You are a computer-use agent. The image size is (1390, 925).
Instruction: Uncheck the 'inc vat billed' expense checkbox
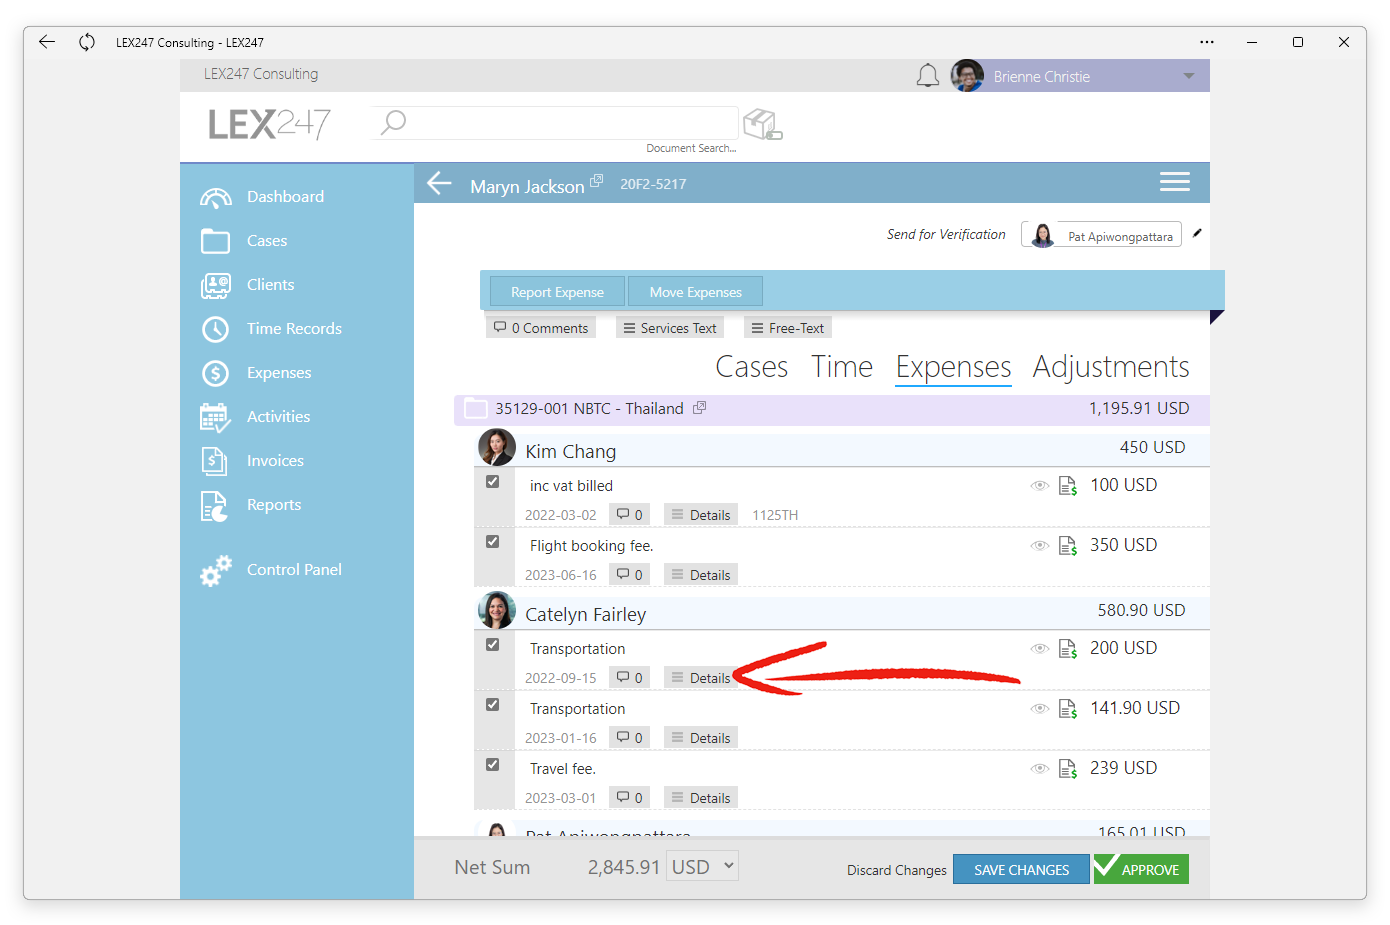click(x=493, y=482)
